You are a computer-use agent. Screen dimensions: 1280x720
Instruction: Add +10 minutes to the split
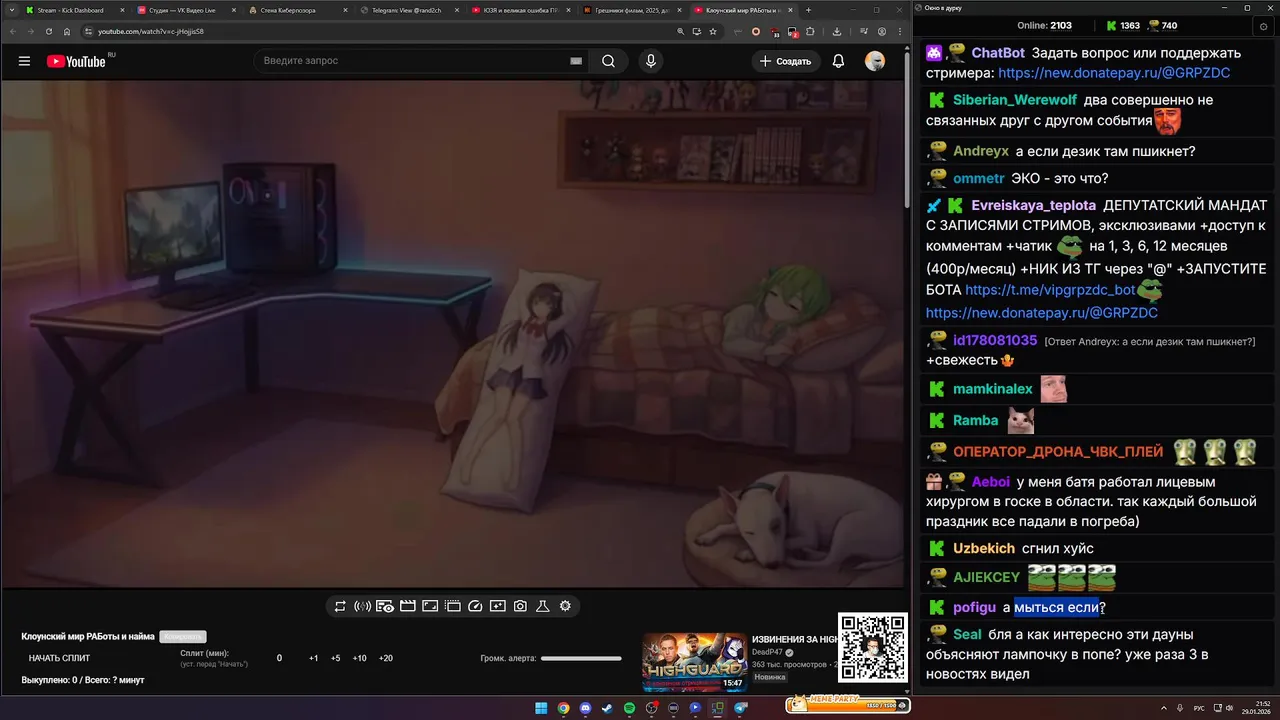pos(360,658)
